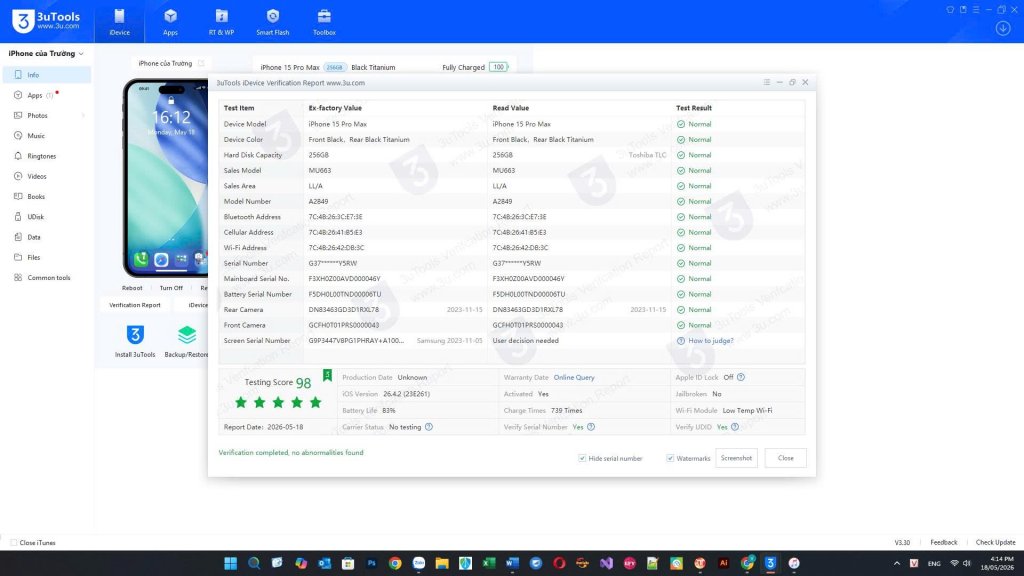Open File Explorer from the taskbar
The height and width of the screenshot is (576, 1024).
(442, 563)
